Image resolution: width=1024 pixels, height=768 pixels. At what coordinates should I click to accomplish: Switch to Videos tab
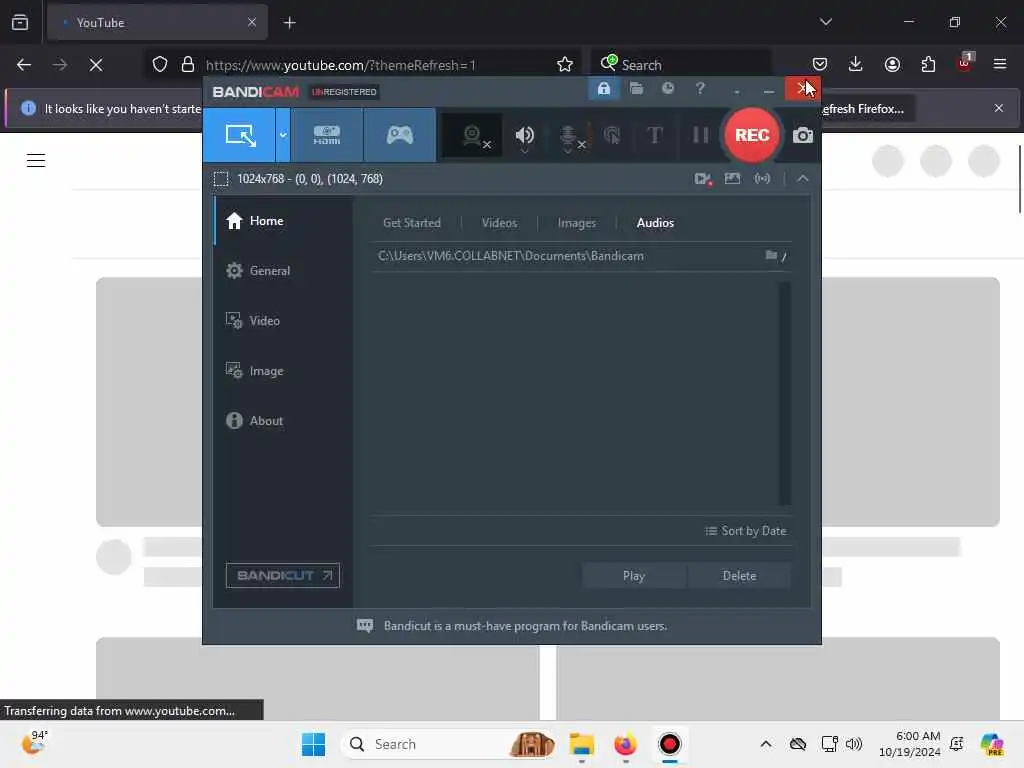click(x=499, y=223)
